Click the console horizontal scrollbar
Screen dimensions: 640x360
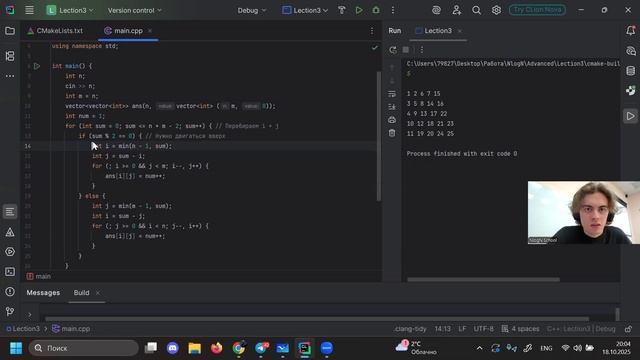(x=483, y=280)
